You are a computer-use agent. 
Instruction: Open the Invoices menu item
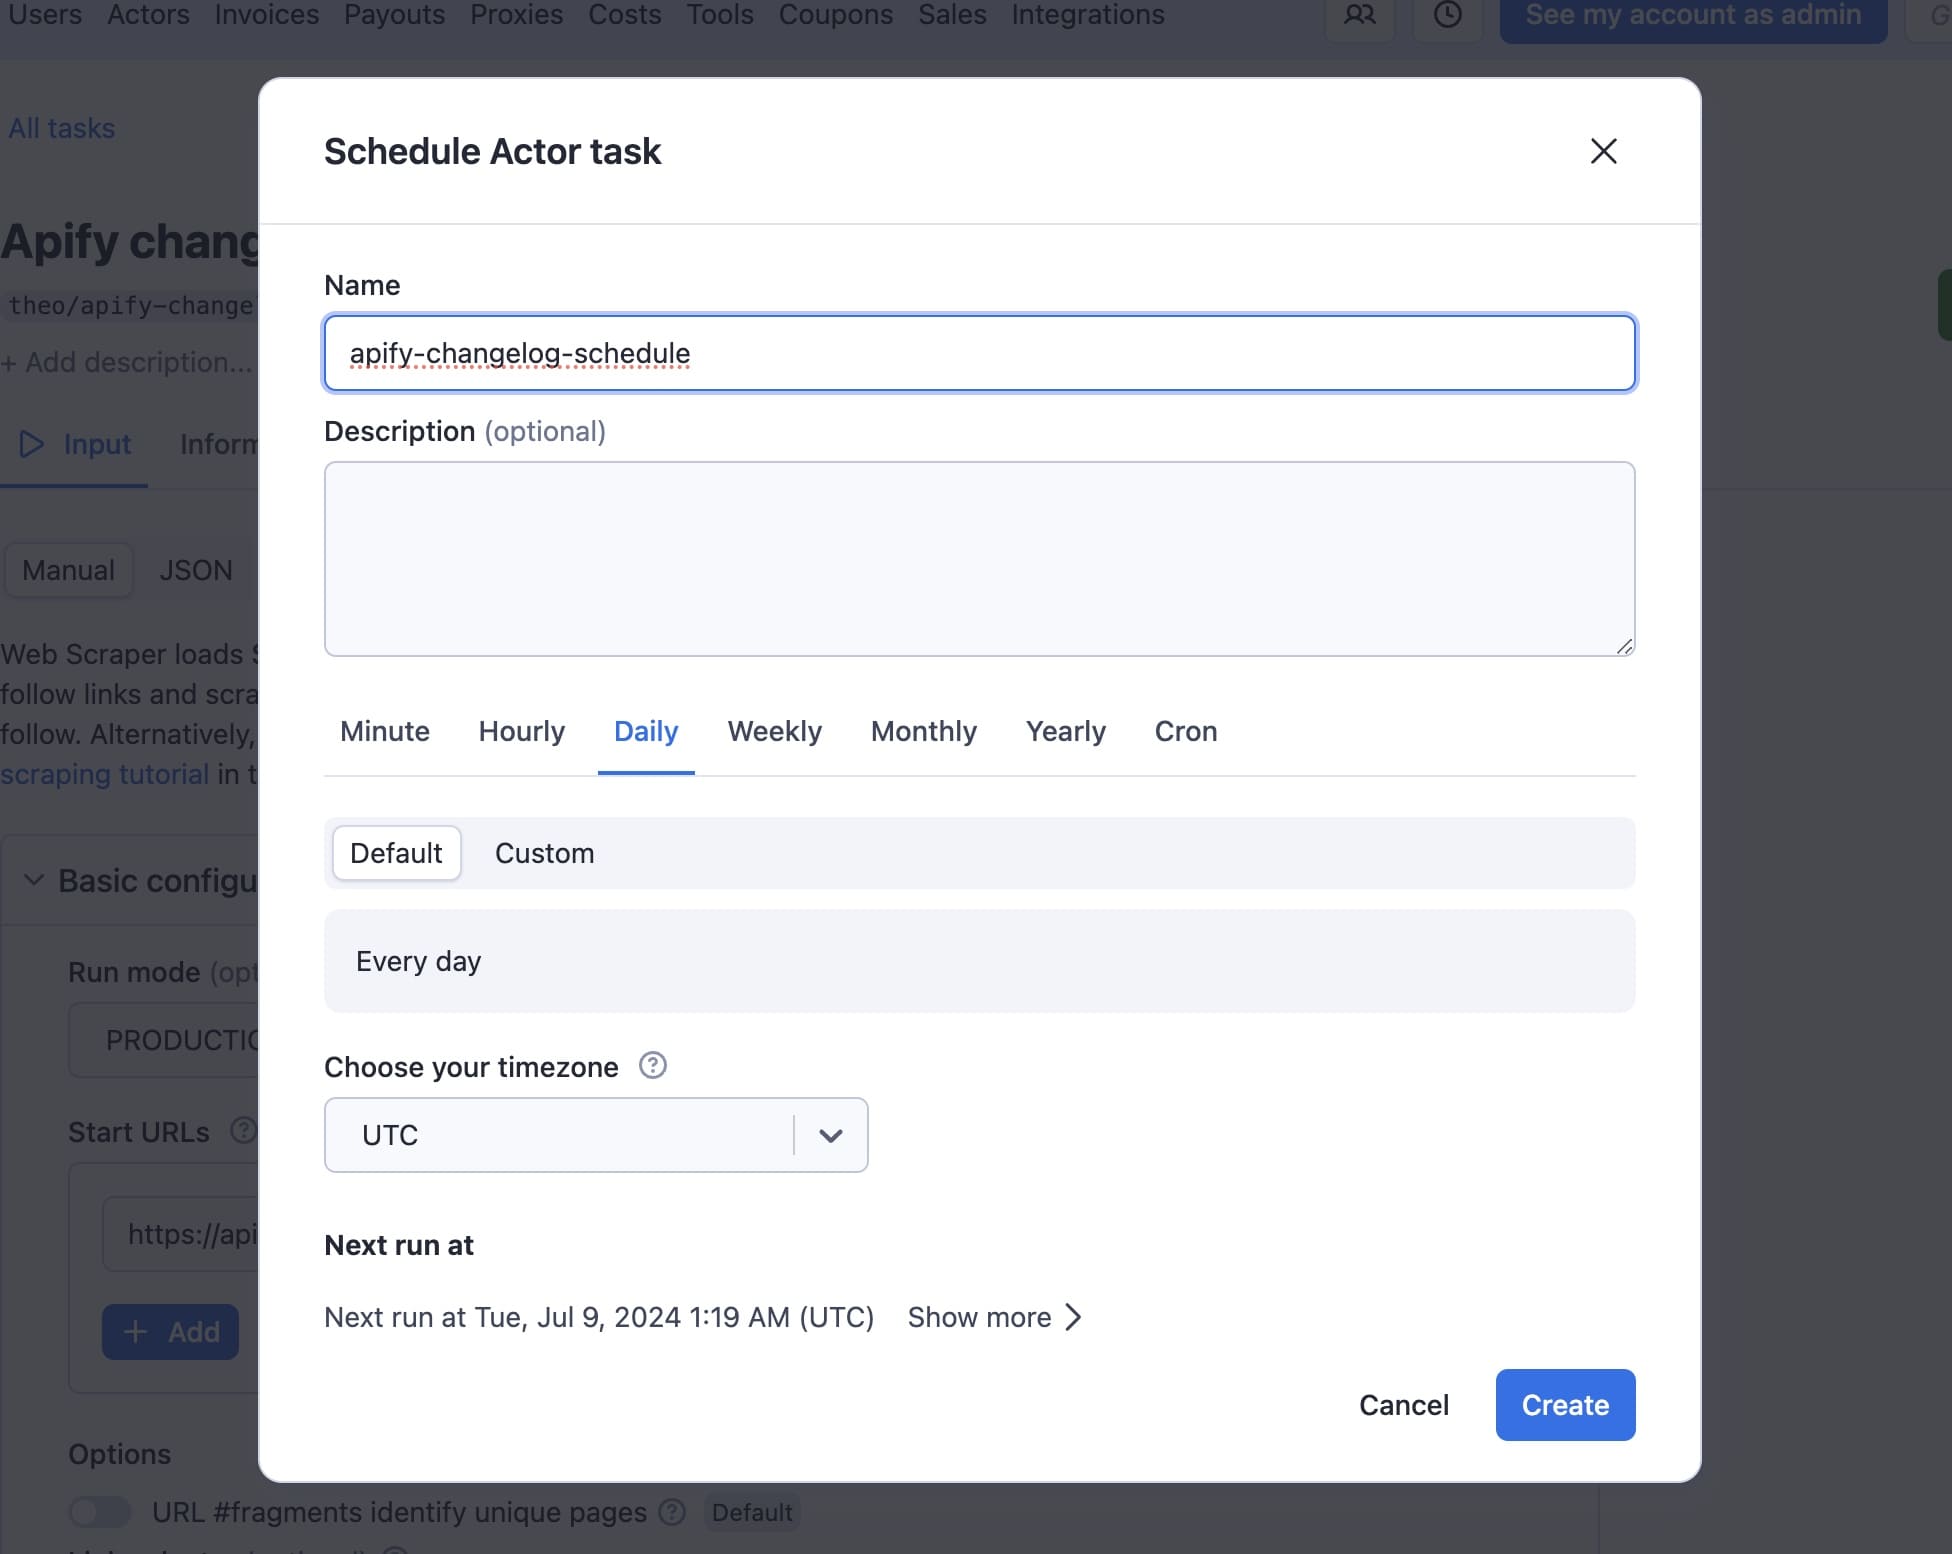(265, 15)
